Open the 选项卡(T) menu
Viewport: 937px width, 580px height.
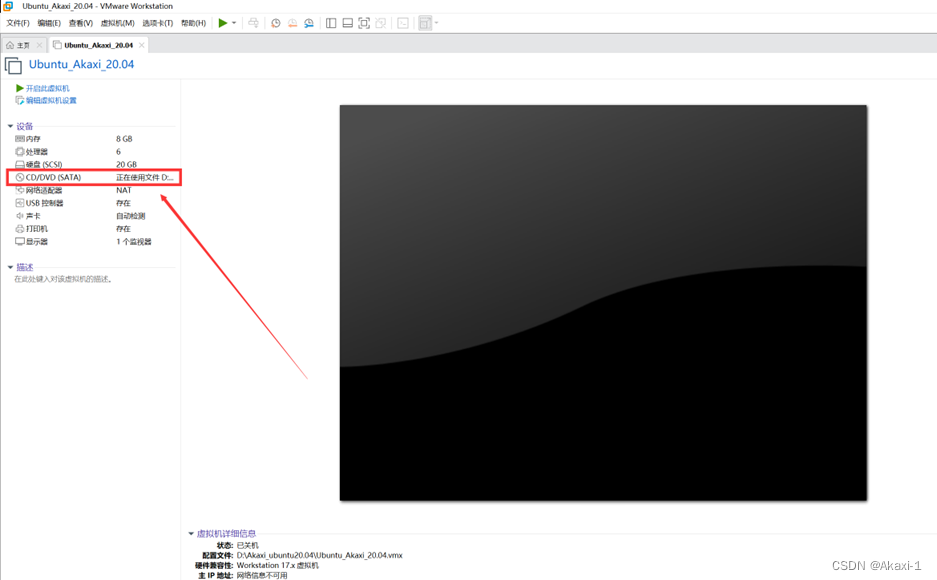pos(158,23)
